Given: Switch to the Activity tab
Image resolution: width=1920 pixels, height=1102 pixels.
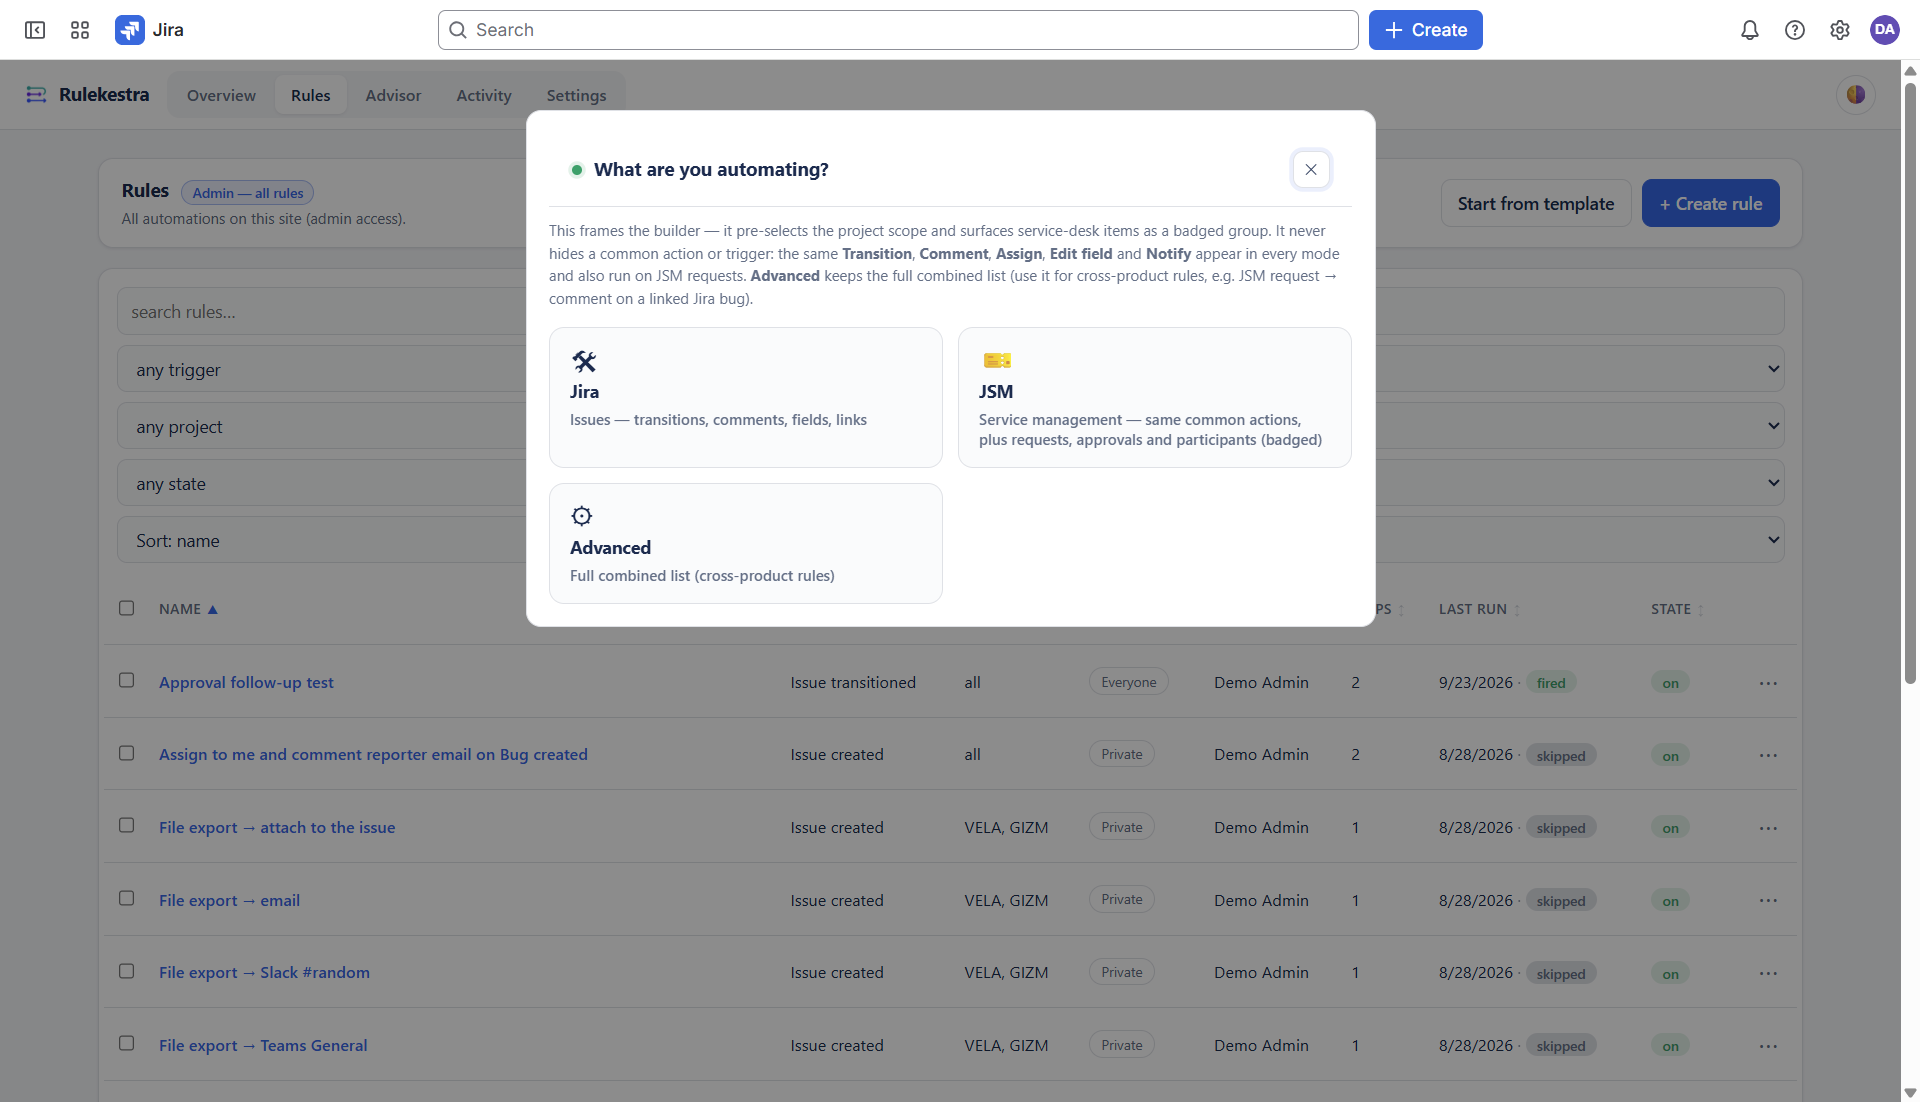Looking at the screenshot, I should coord(484,95).
